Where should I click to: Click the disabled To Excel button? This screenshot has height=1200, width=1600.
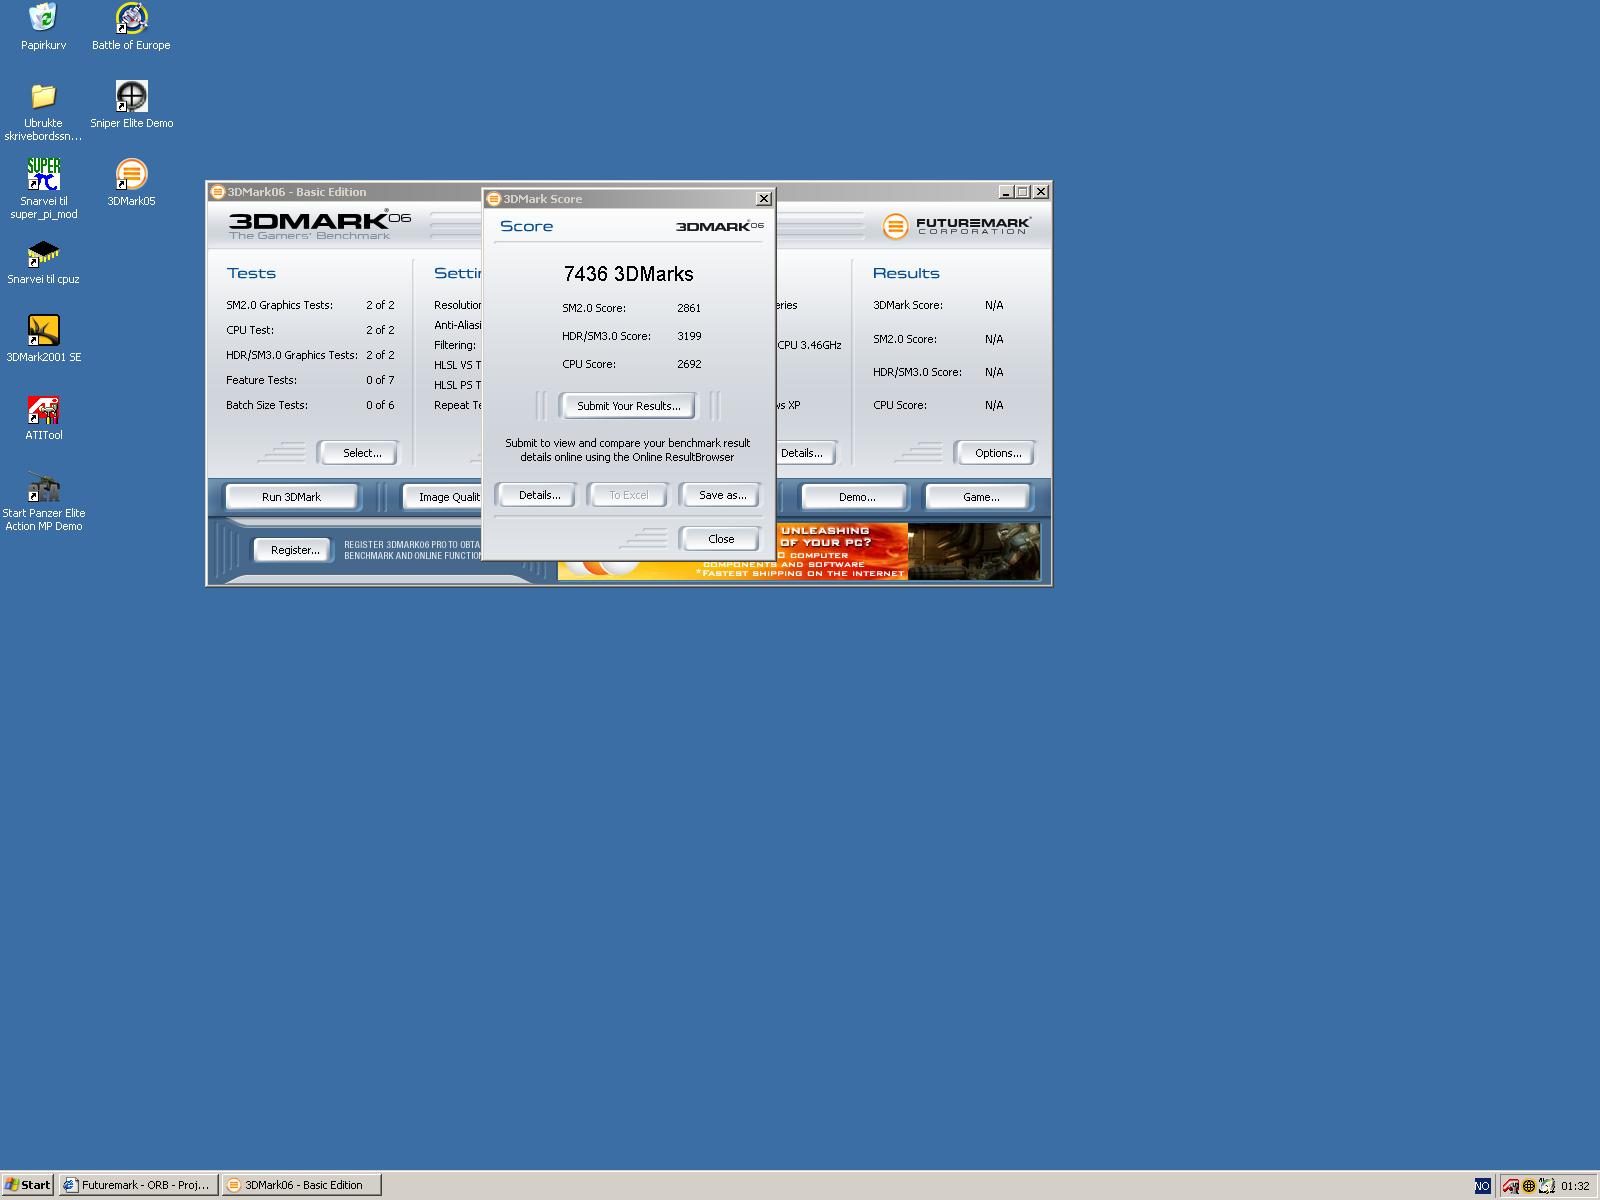(x=629, y=495)
